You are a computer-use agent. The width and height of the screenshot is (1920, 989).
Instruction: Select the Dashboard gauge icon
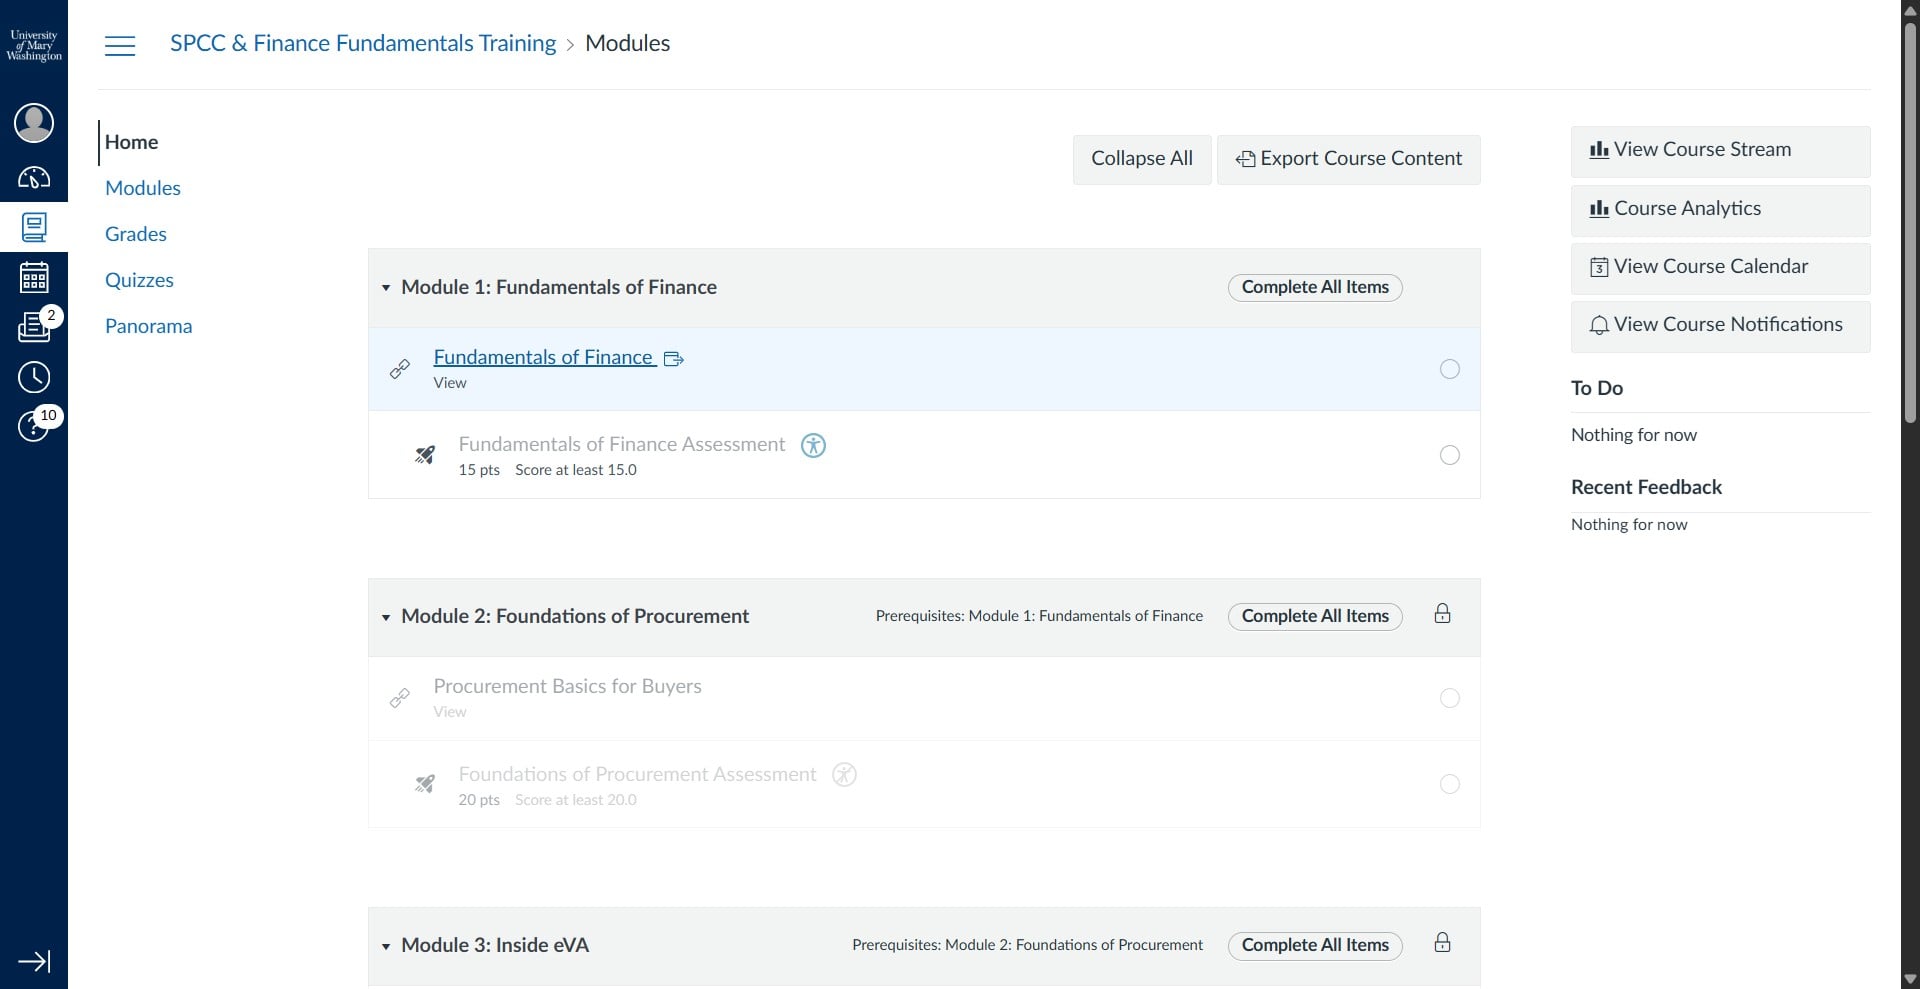(34, 178)
